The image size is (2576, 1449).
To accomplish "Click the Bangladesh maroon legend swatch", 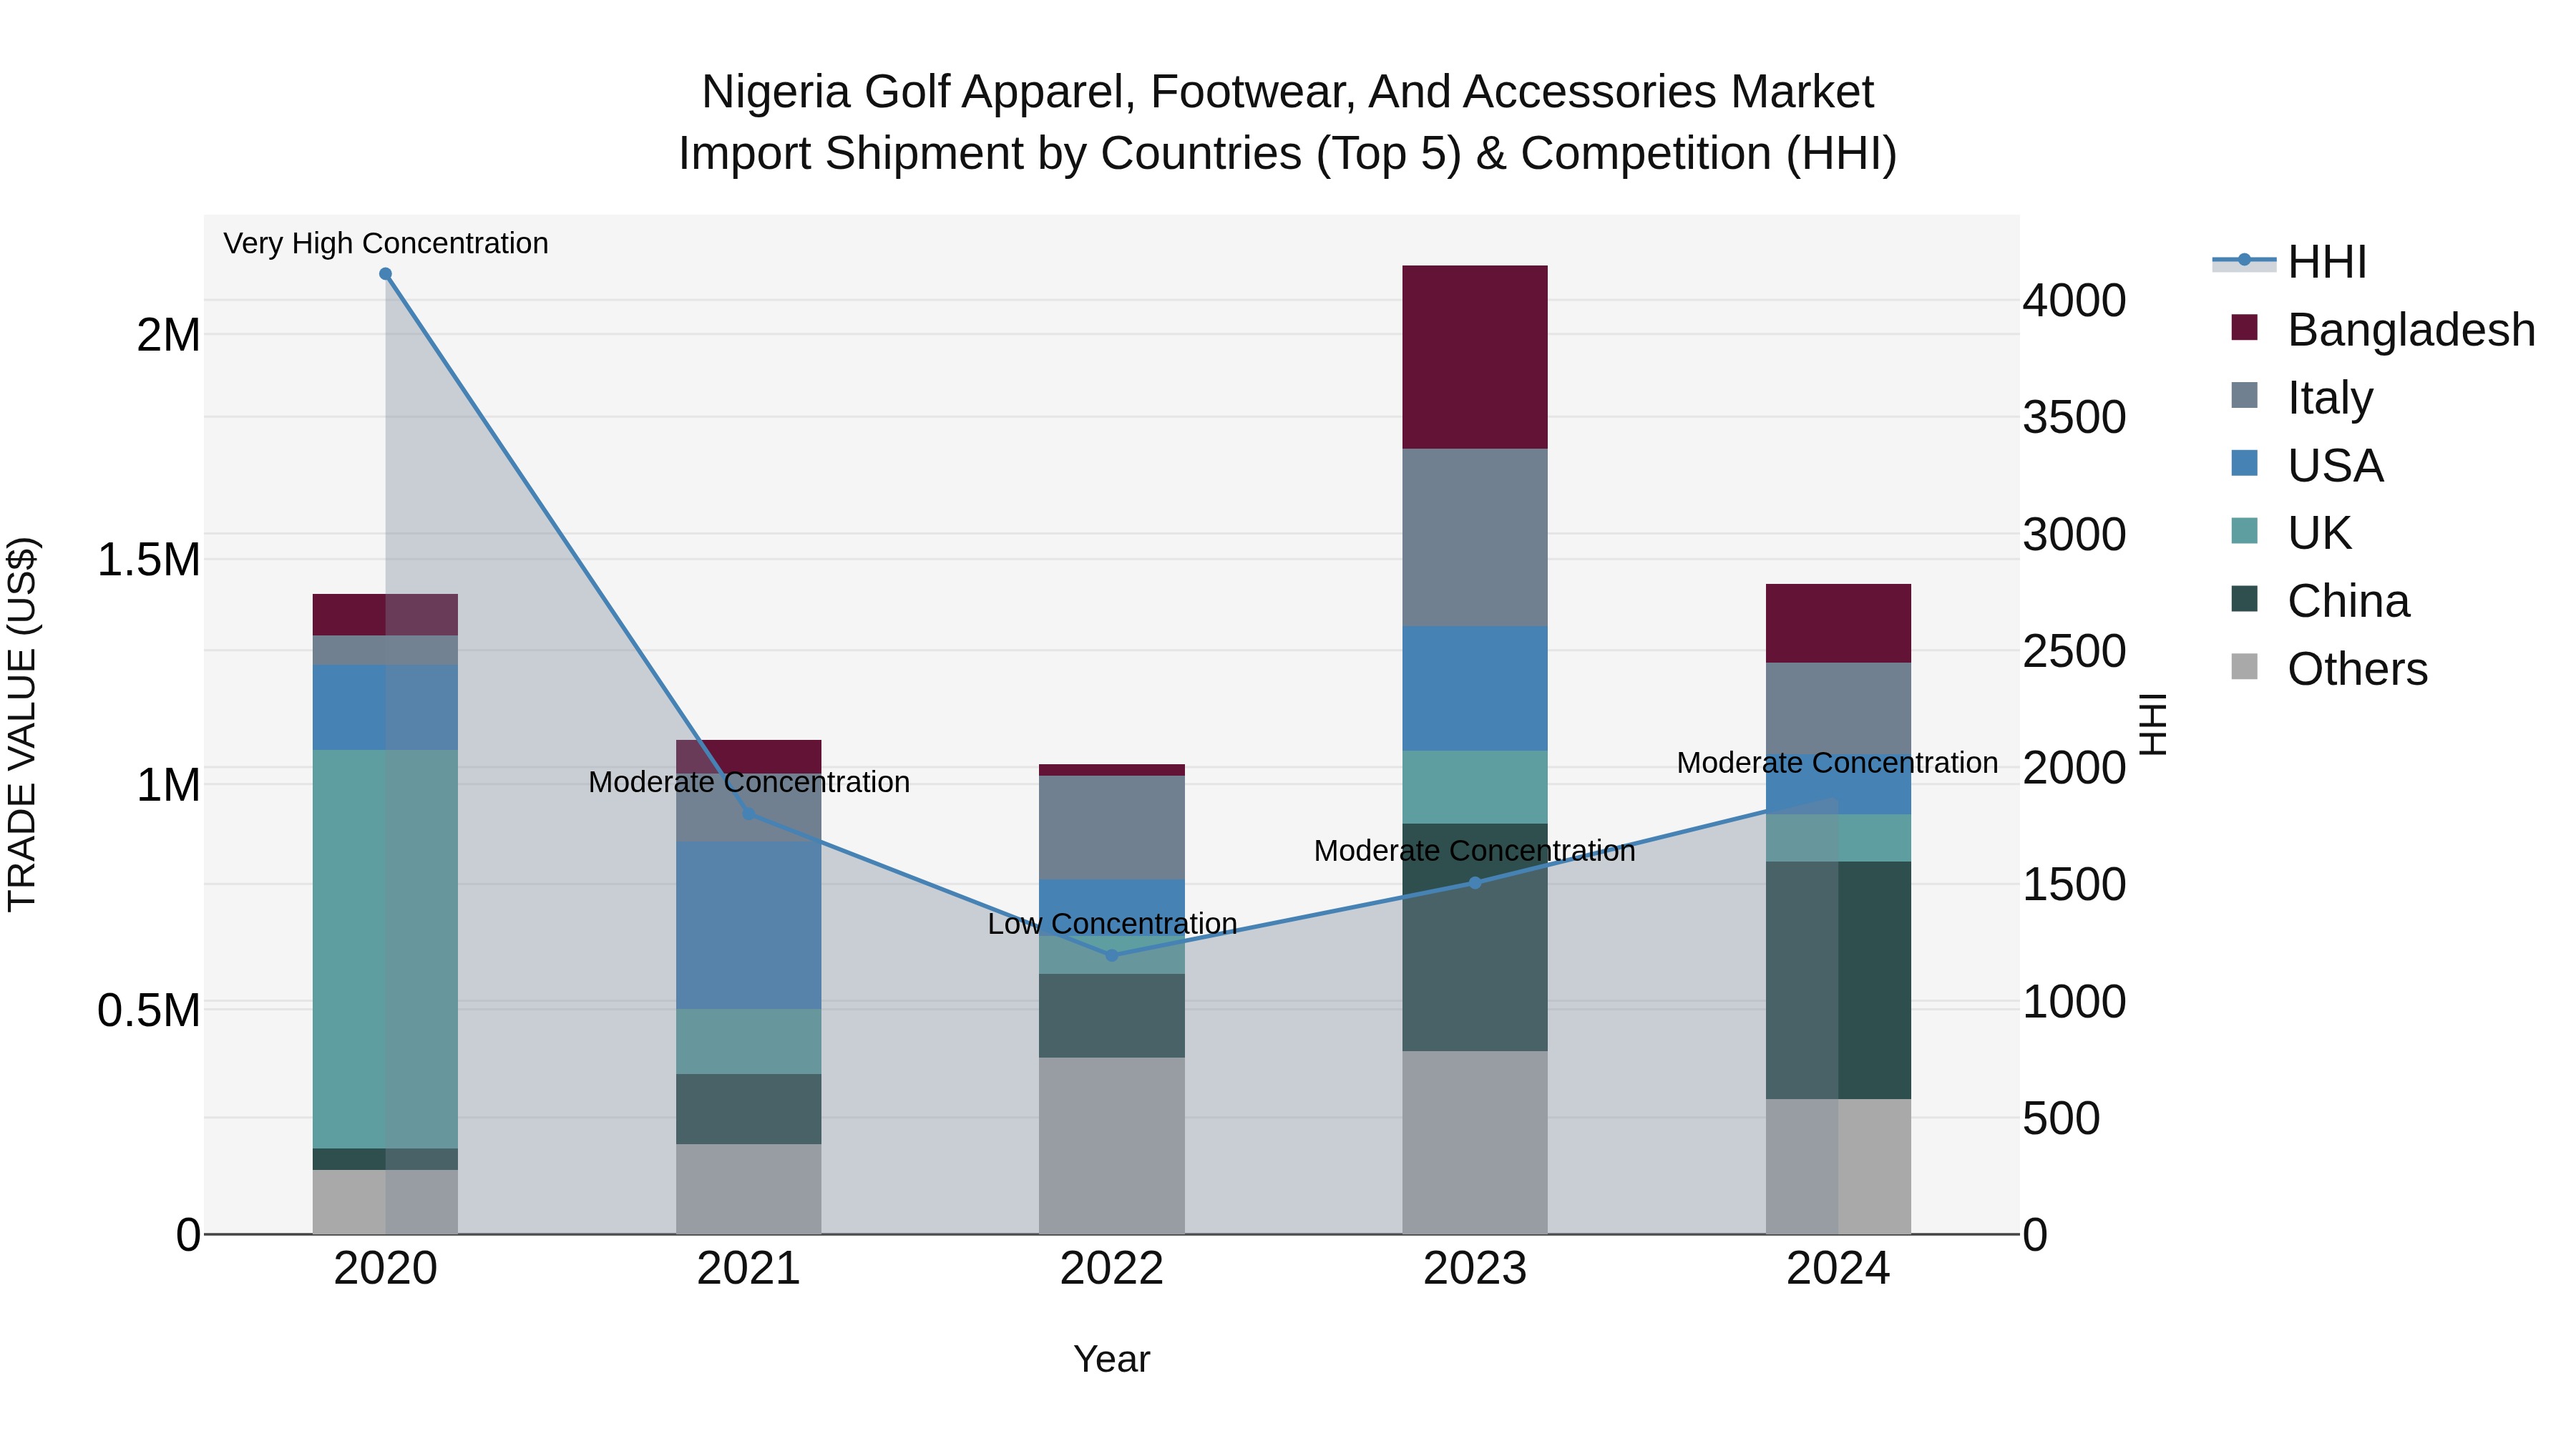I will pyautogui.click(x=2244, y=327).
